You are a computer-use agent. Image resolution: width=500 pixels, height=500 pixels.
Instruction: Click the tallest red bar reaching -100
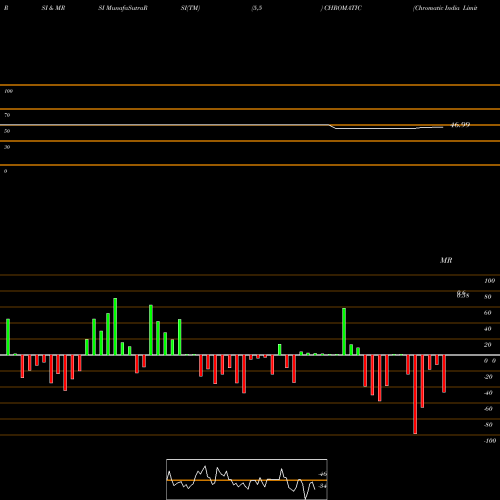415,394
